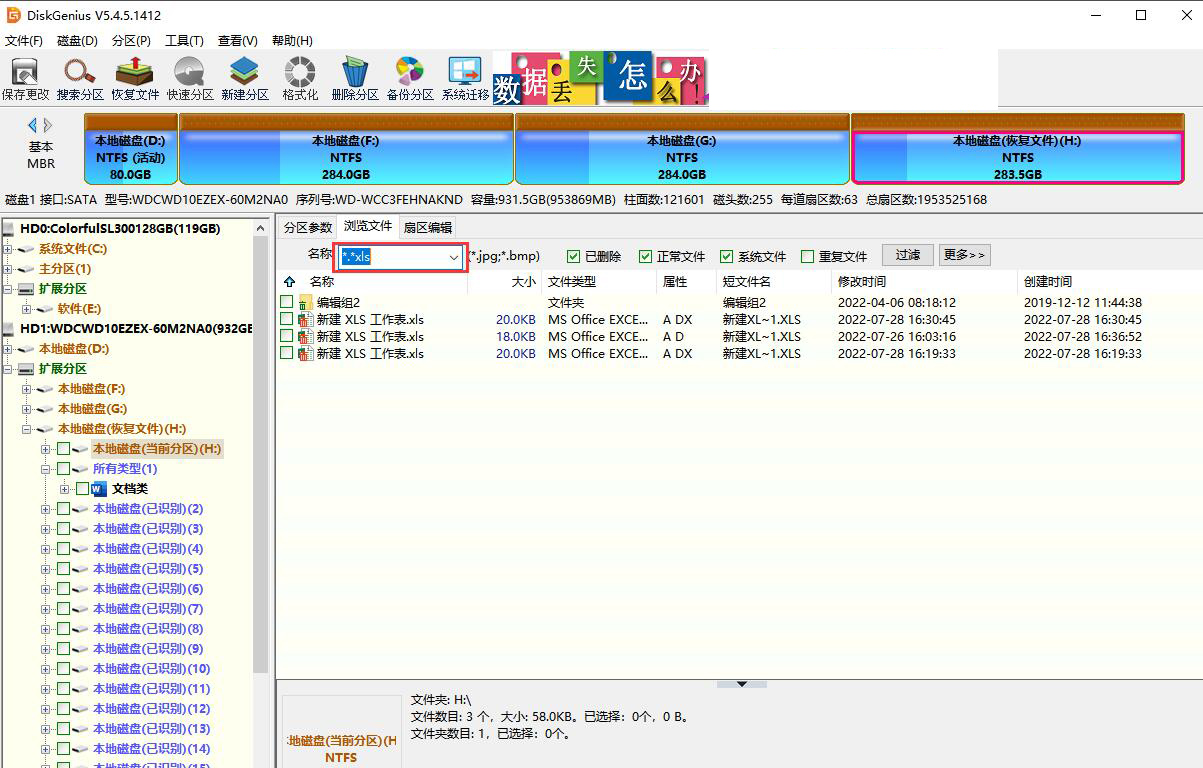The image size is (1203, 768).
Task: Sort the file list by the 创建时间 column header
Action: (1108, 282)
